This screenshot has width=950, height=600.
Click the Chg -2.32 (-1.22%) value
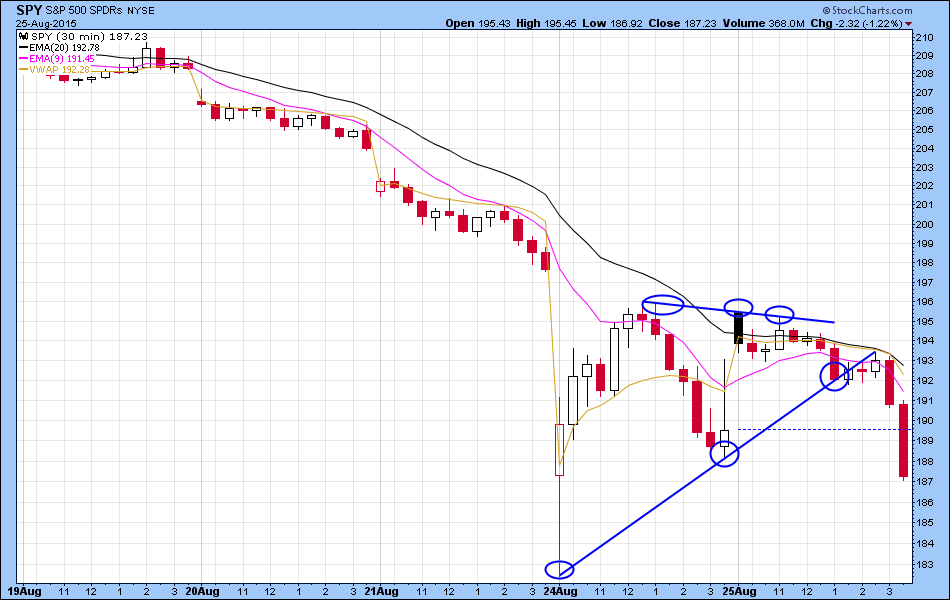[x=856, y=24]
